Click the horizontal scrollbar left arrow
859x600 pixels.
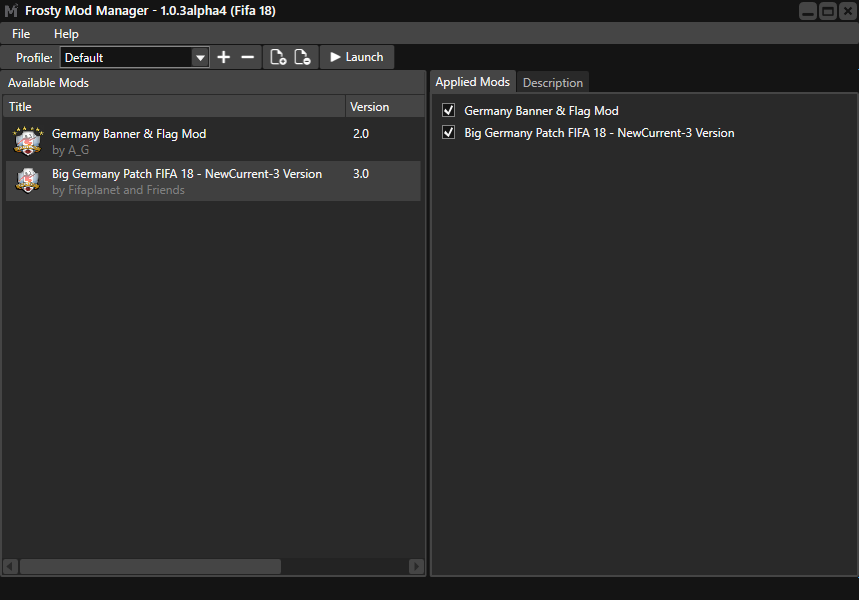coord(10,566)
